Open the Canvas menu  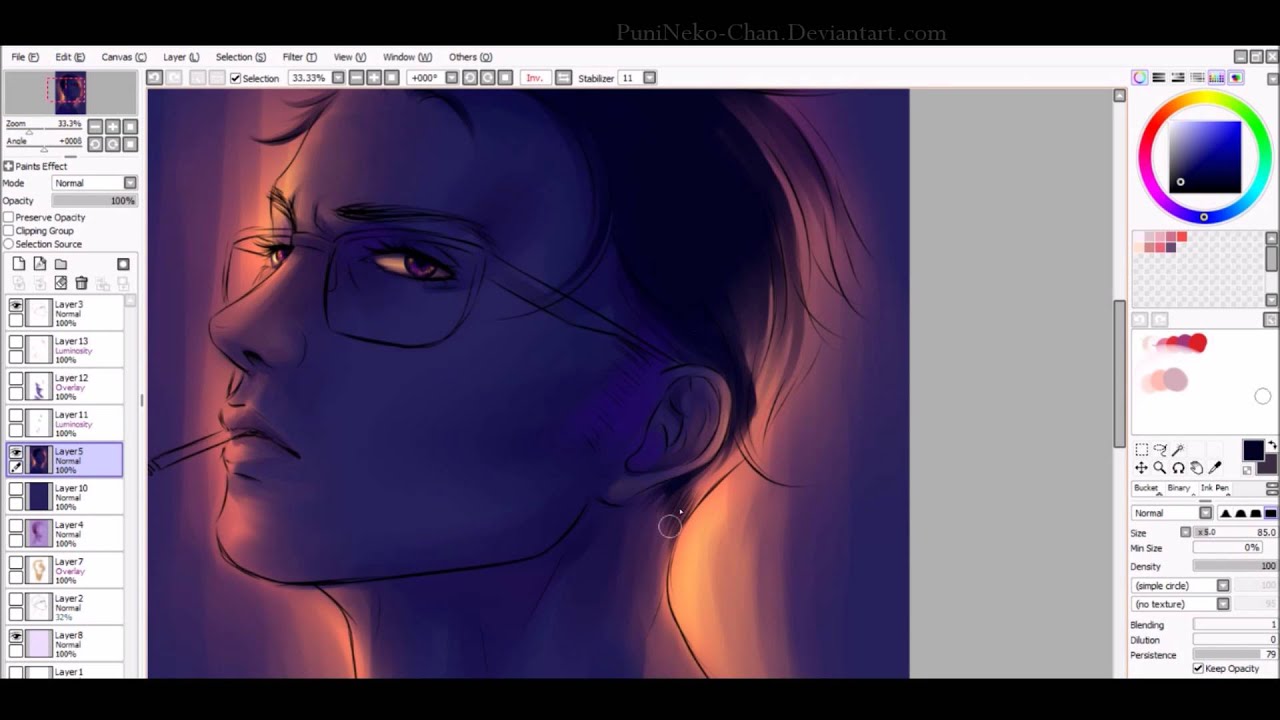[x=124, y=57]
